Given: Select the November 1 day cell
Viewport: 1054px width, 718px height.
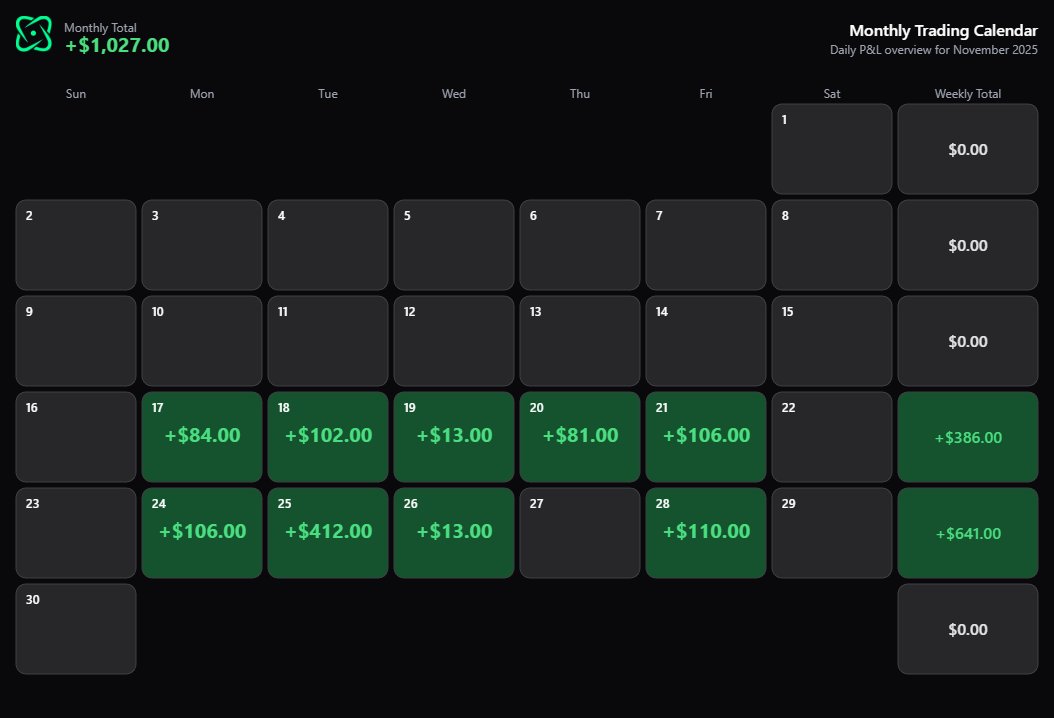Looking at the screenshot, I should (x=832, y=149).
